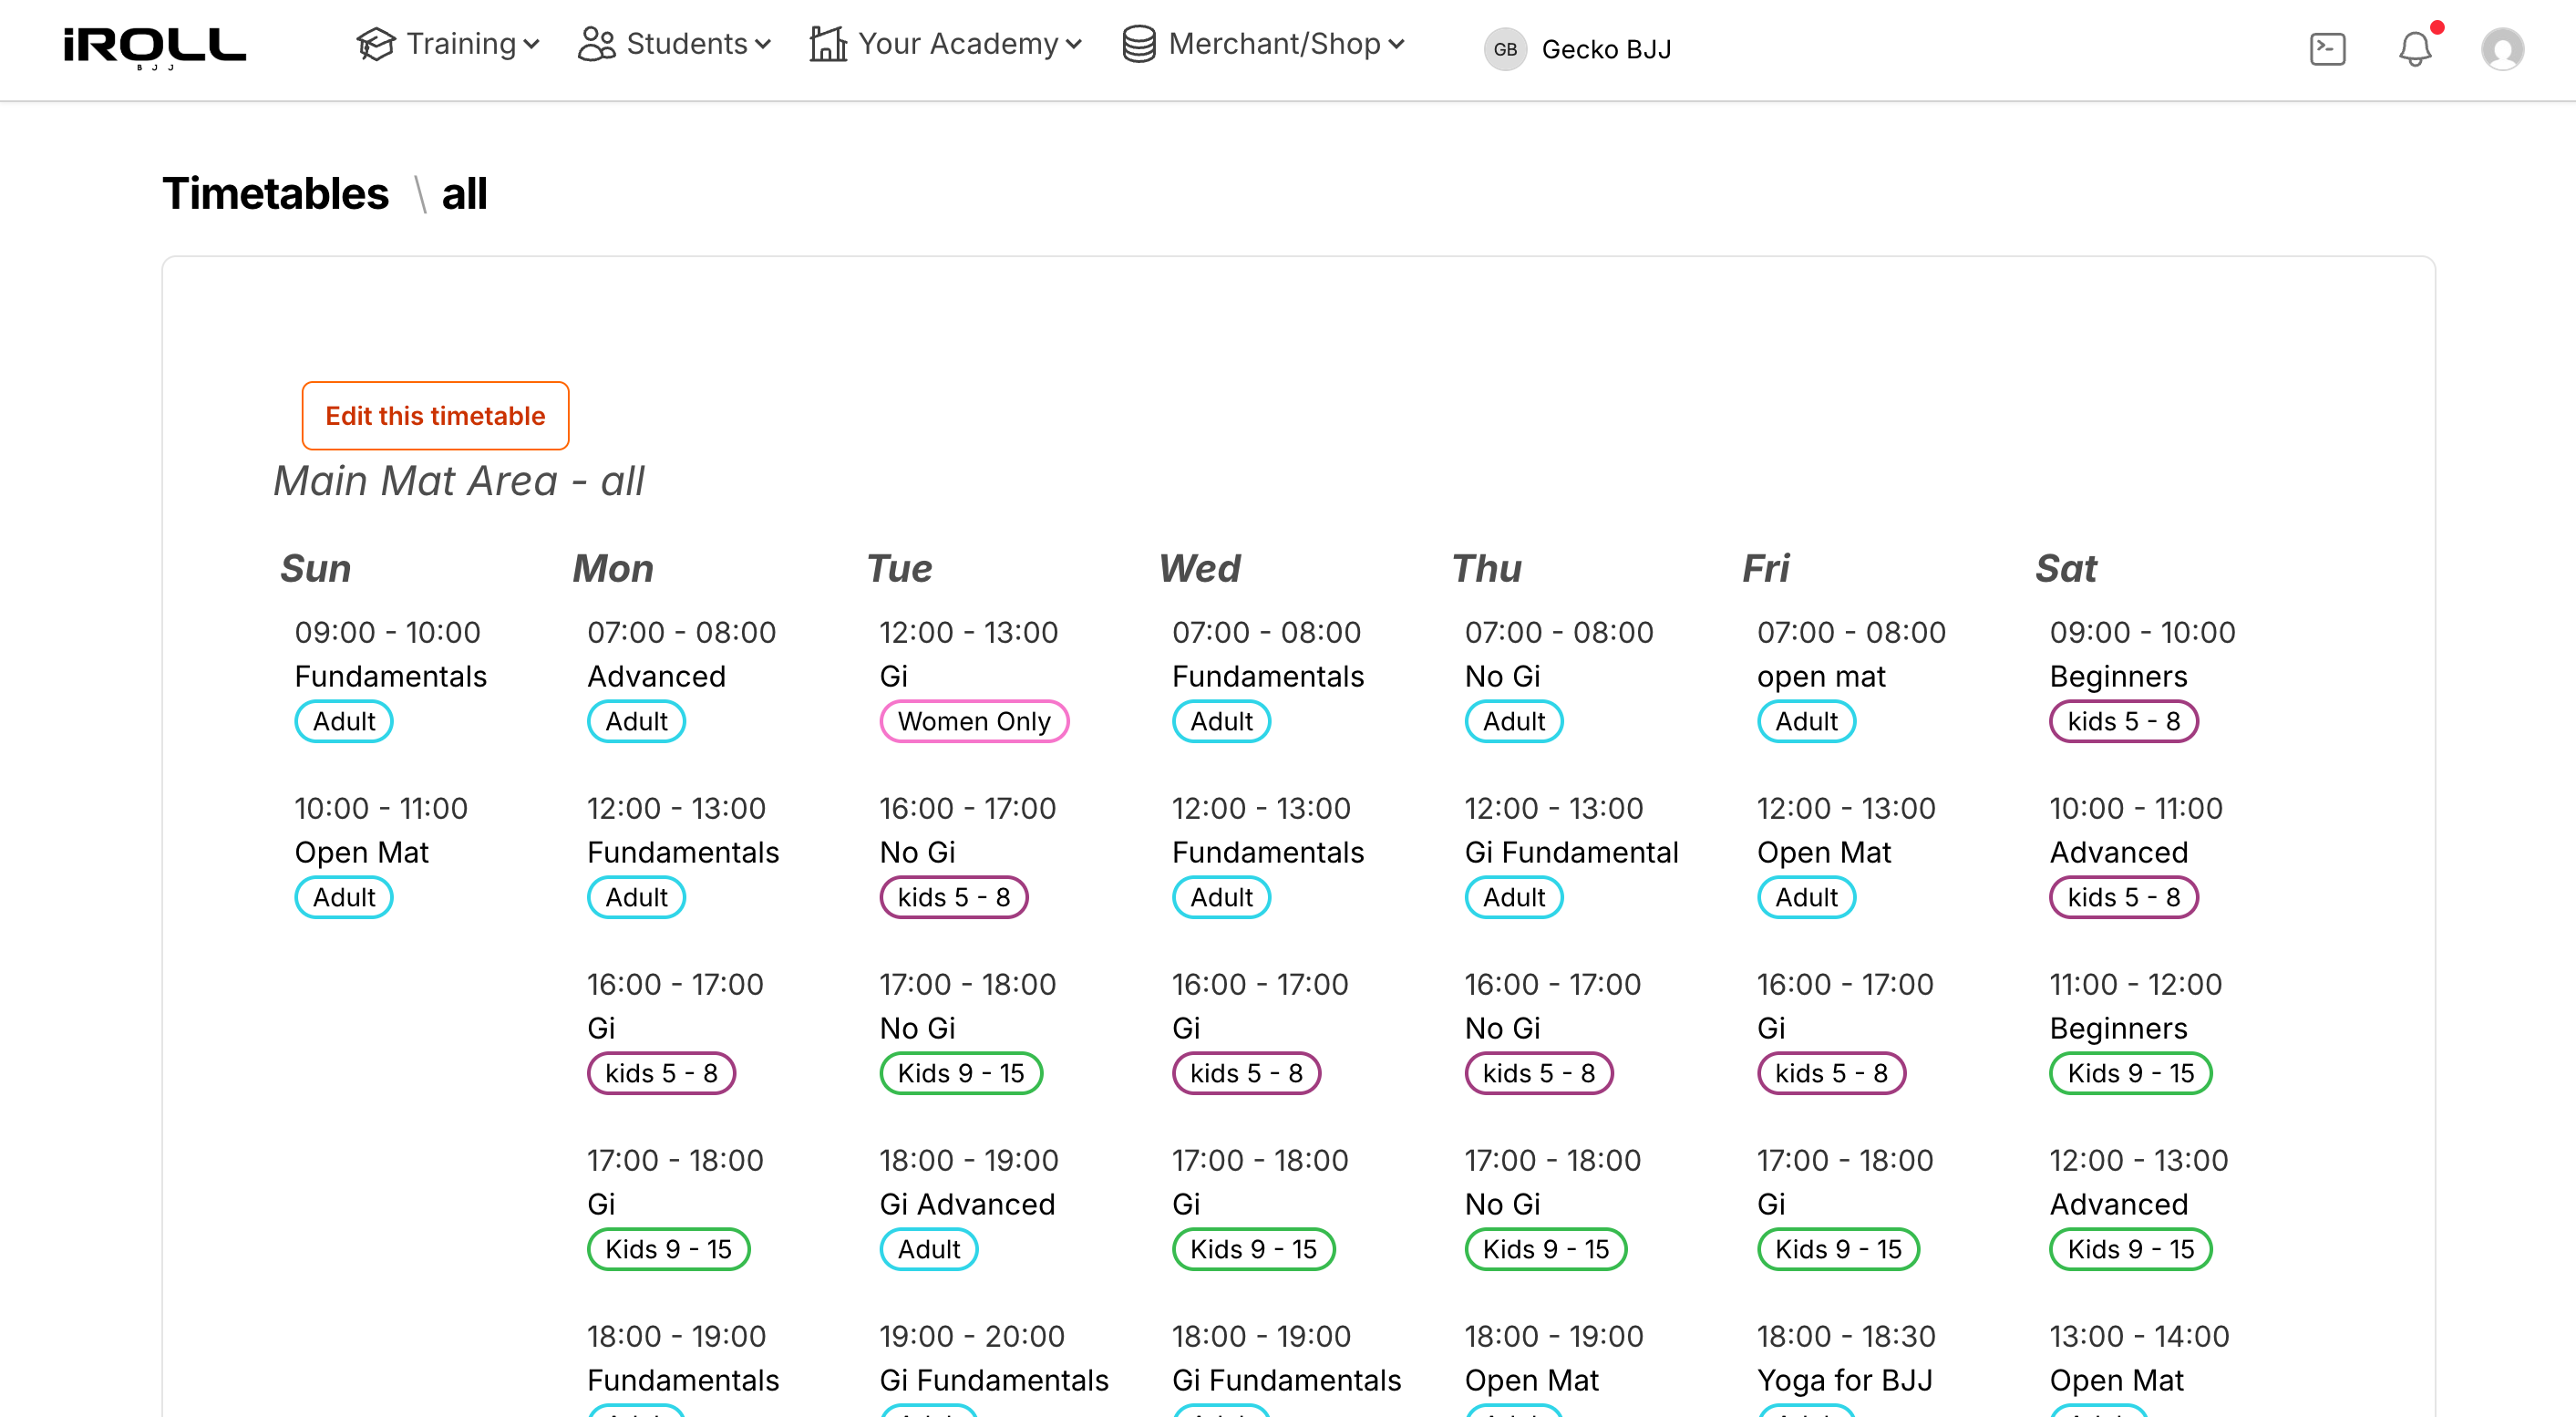Open the Merchant/Shop menu
Viewport: 2576px width, 1417px height.
[1263, 44]
